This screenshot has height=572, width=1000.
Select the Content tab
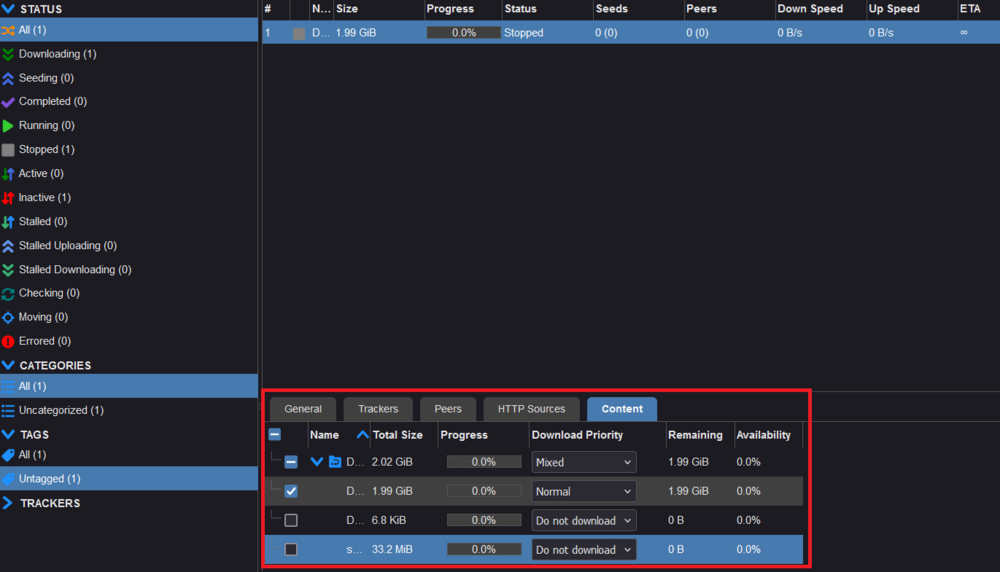(x=622, y=409)
